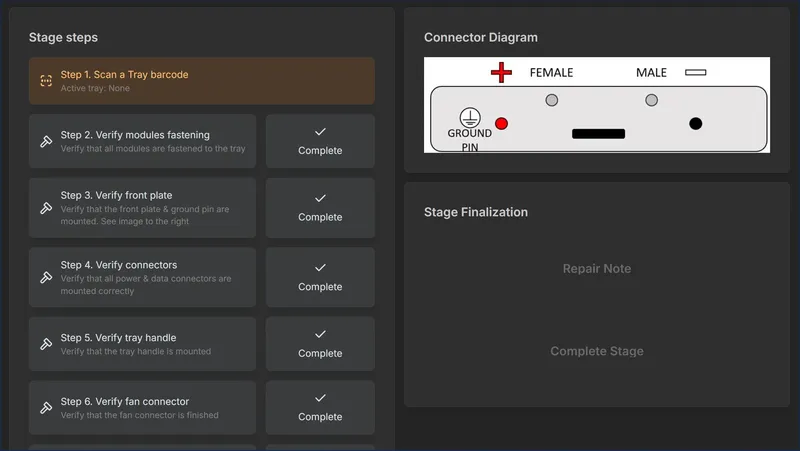Viewport: 800px width, 451px height.
Task: Click the red connector dot in diagram
Action: [x=502, y=123]
